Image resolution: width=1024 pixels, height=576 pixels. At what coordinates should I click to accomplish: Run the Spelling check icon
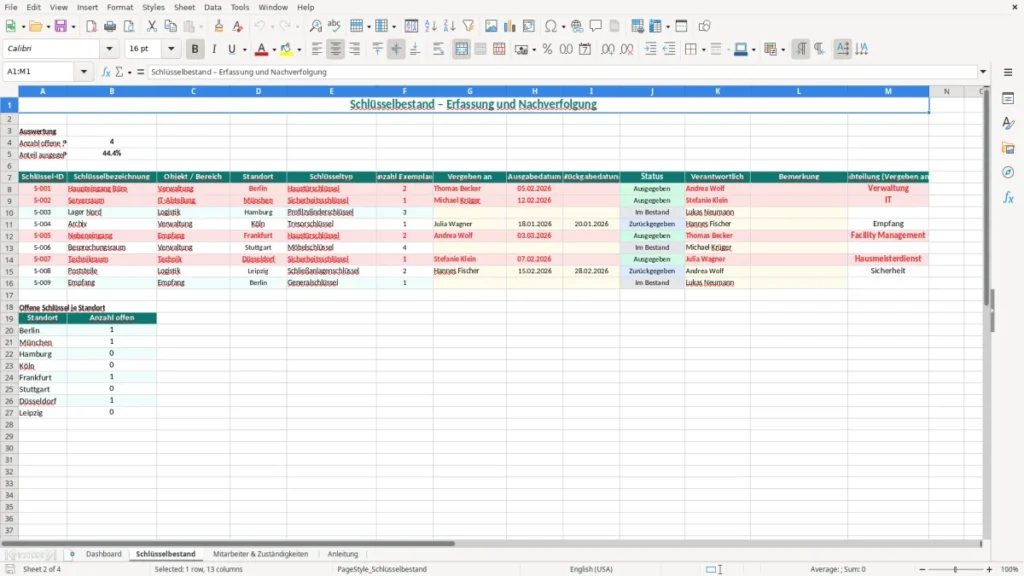tap(334, 26)
